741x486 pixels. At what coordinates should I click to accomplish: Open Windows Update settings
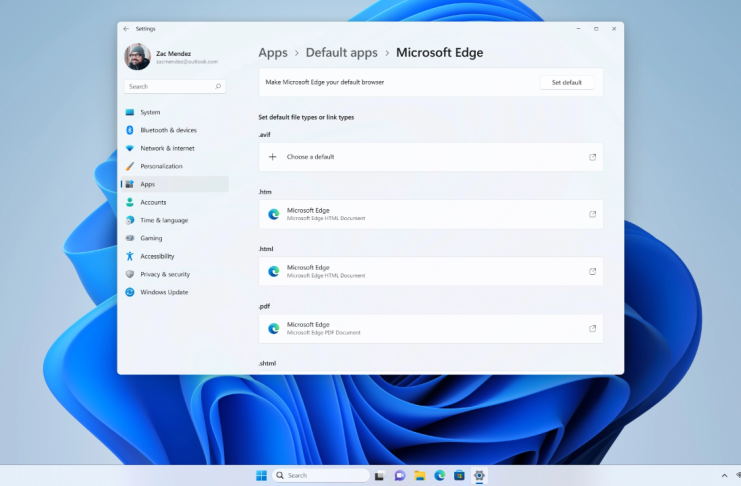pos(175,292)
